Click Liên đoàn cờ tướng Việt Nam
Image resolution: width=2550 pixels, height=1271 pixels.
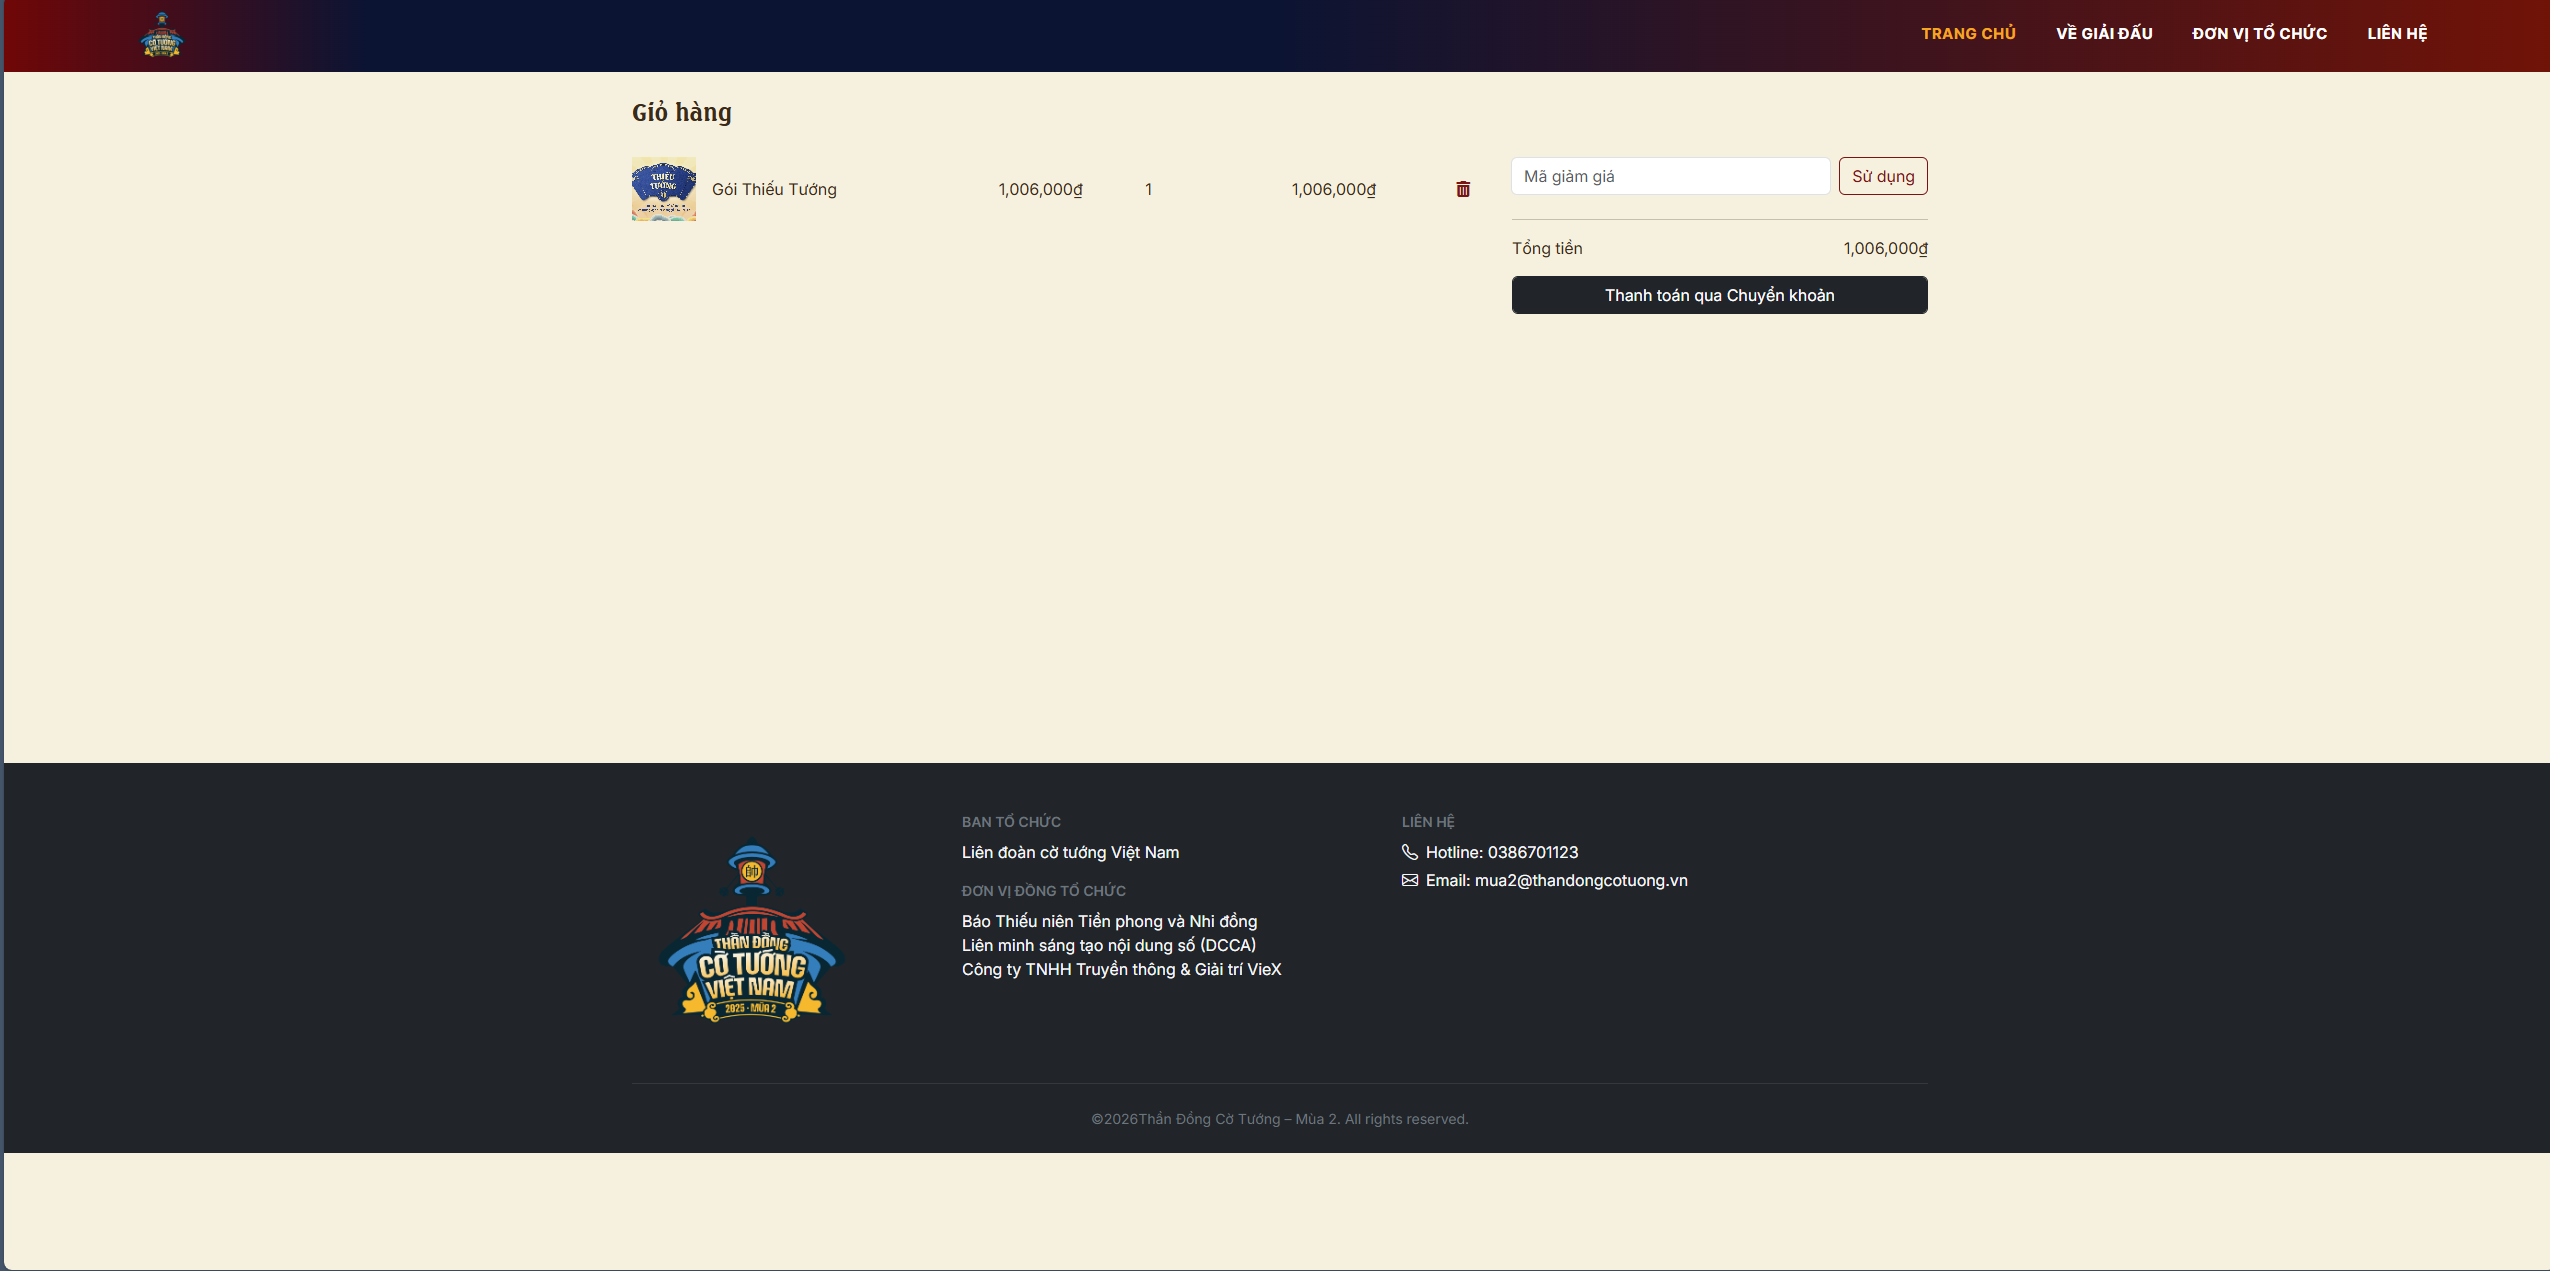point(1070,852)
